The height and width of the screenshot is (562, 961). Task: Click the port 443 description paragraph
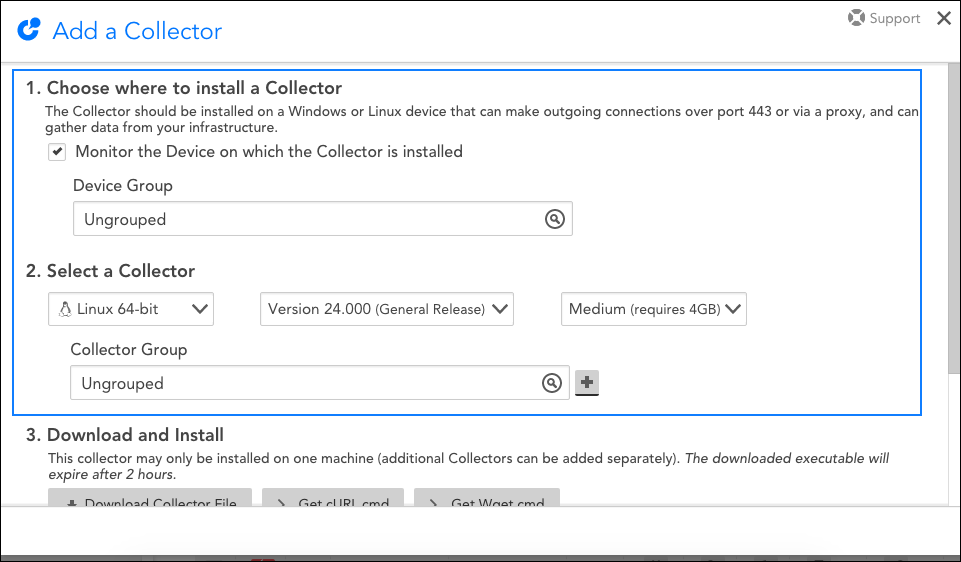(482, 120)
